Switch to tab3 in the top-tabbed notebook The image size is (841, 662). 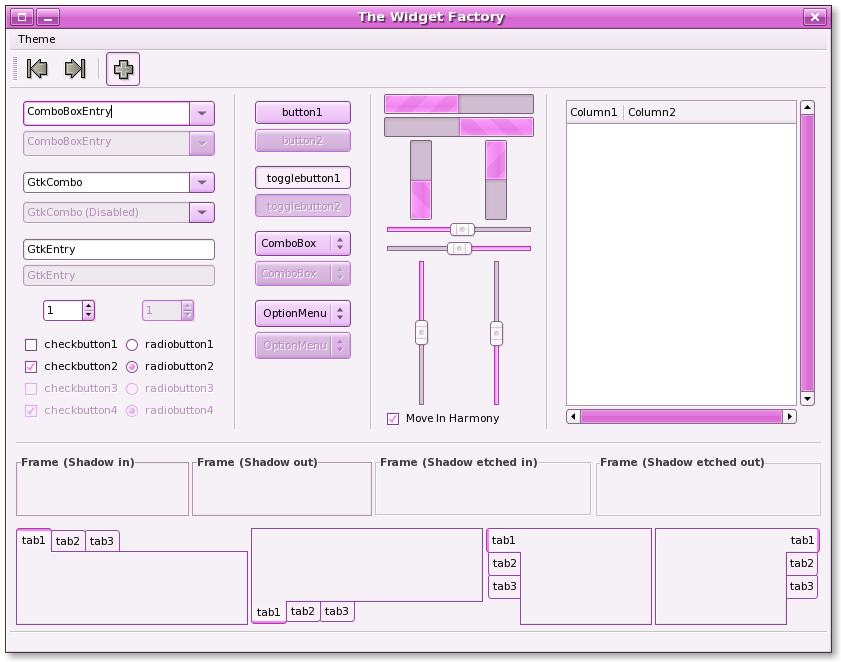102,541
